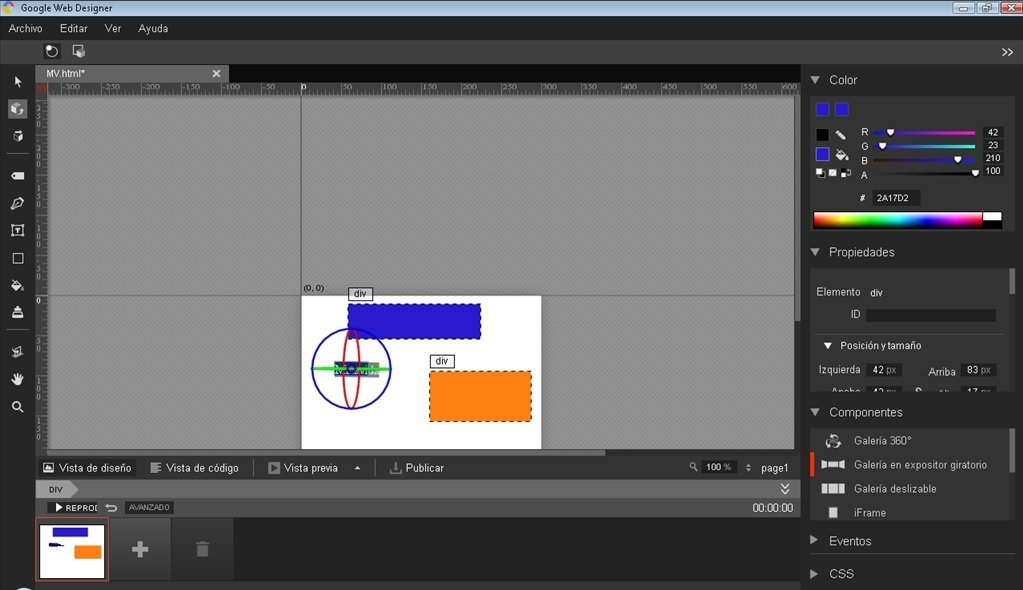Click the stroke pencil icon in Color panel

[x=841, y=135]
